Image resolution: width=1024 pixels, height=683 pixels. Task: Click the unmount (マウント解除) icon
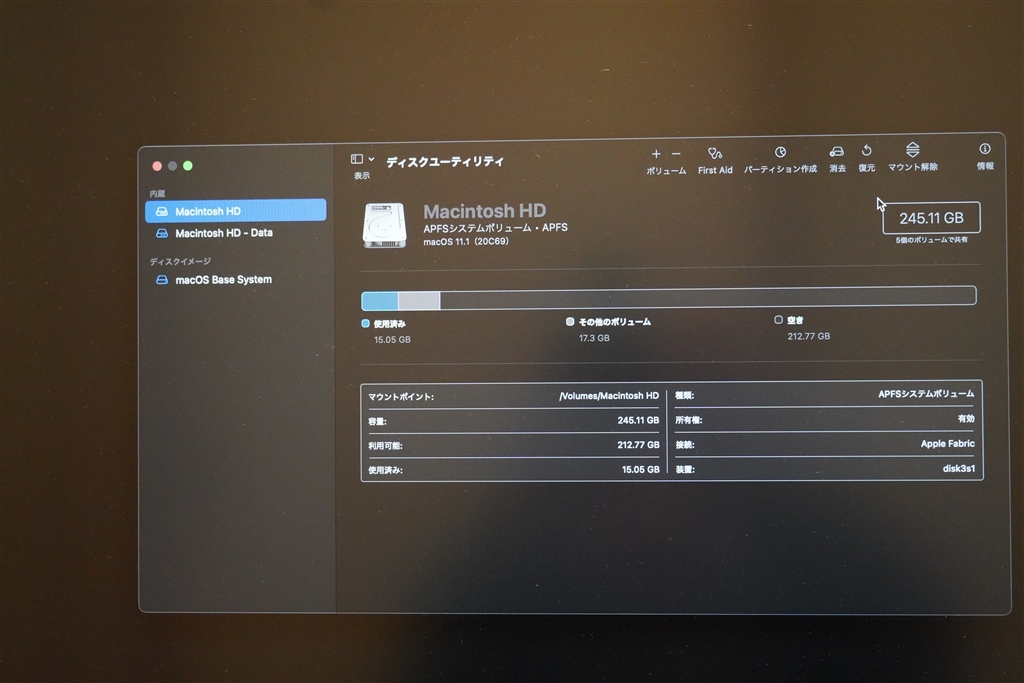[x=912, y=150]
